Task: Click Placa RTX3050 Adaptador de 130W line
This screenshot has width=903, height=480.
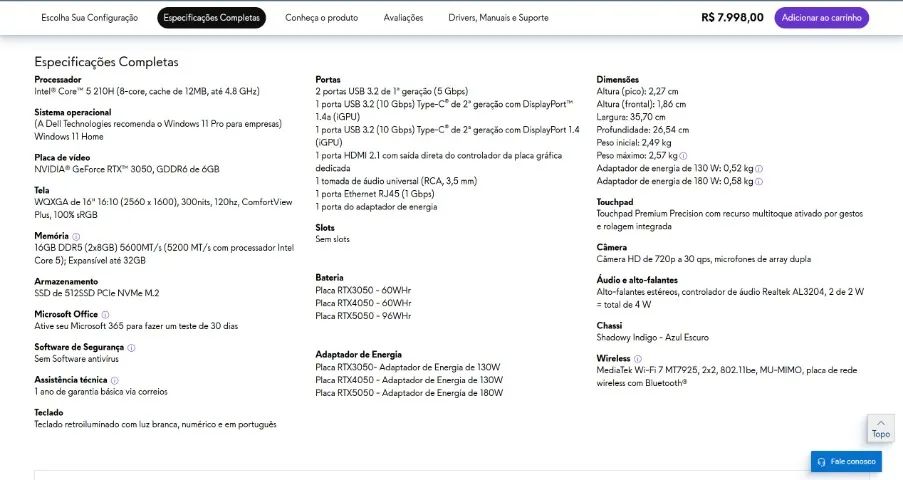Action: 408,367
